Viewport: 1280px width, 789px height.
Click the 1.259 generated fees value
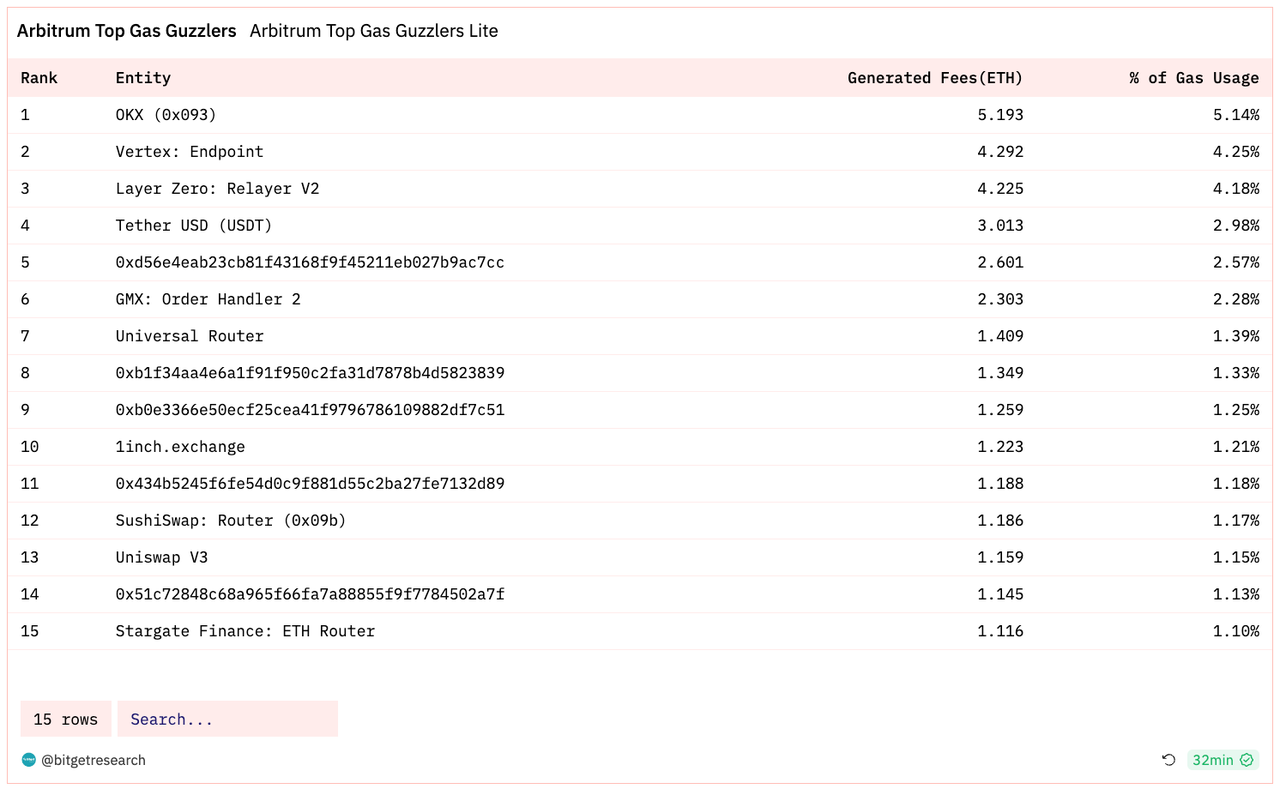1000,410
